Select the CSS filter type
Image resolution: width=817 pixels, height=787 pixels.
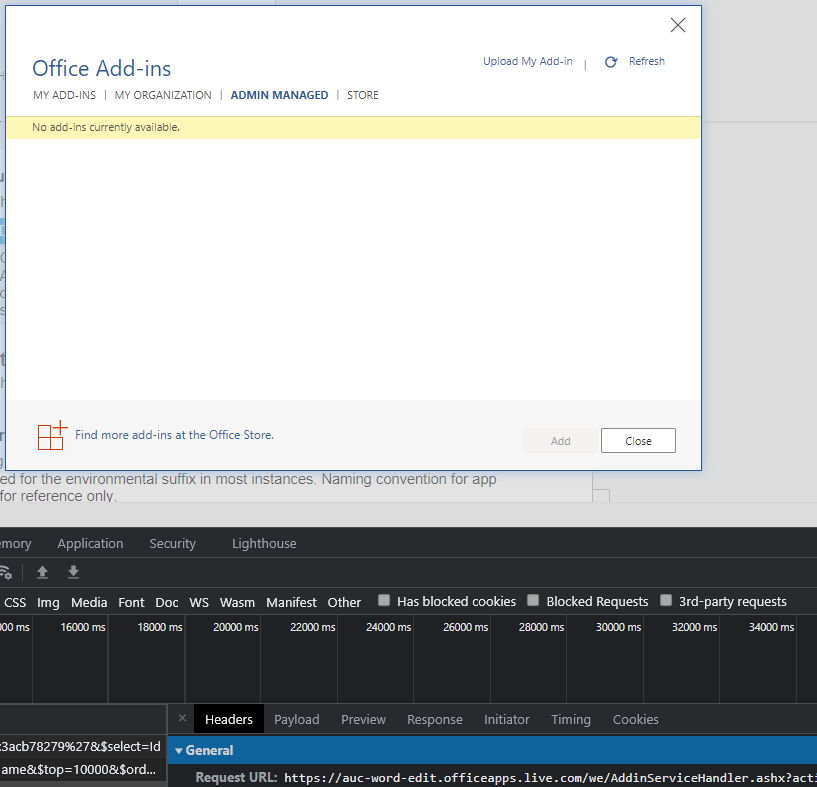coord(14,602)
